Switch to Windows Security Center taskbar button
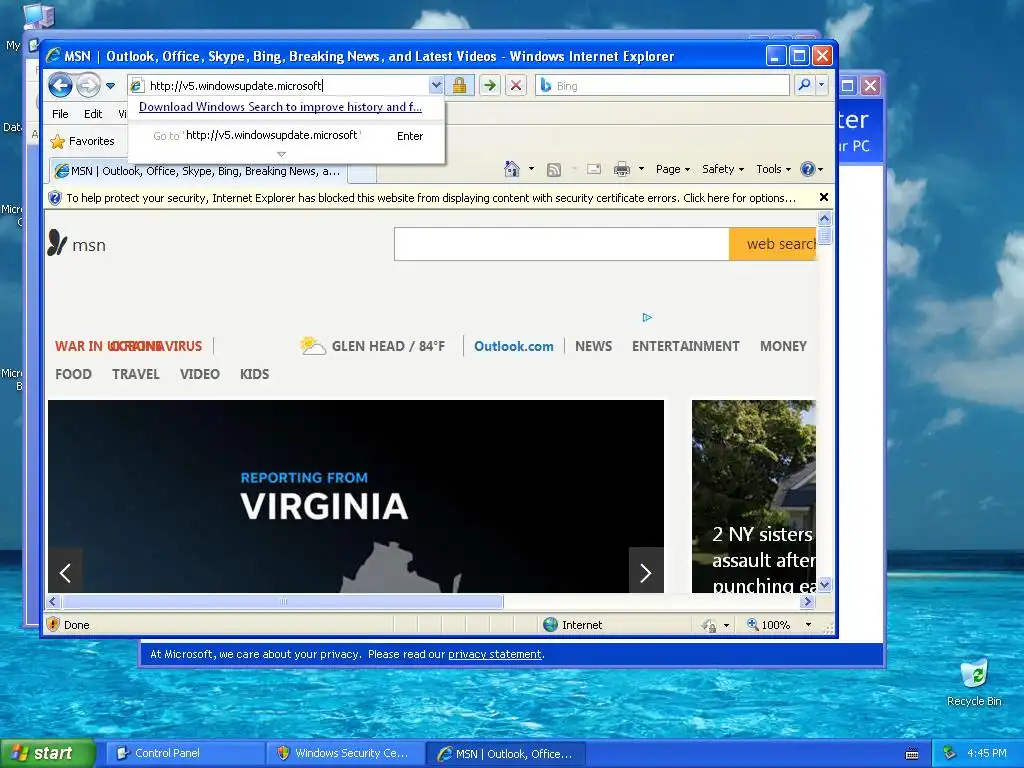Image resolution: width=1024 pixels, height=768 pixels. [345, 753]
